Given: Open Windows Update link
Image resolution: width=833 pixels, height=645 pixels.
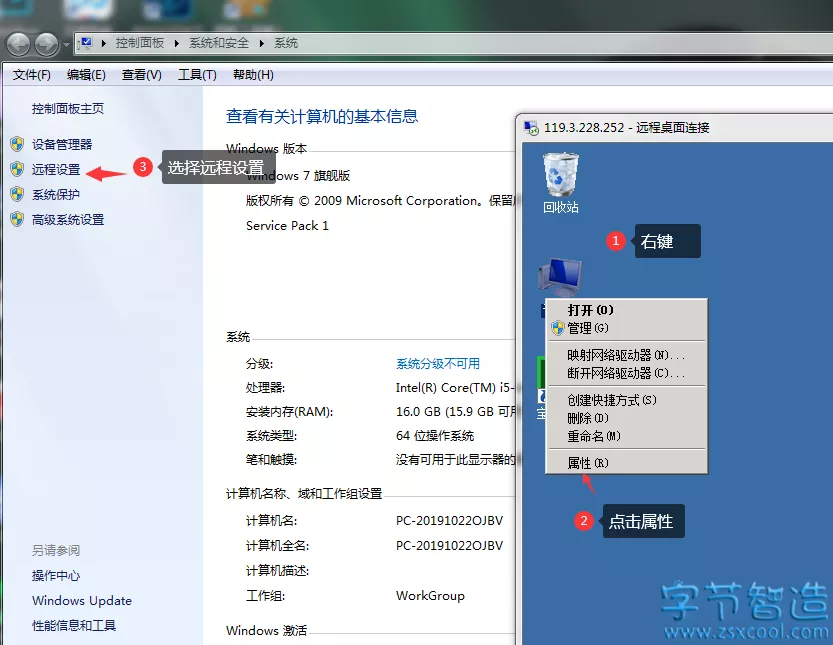Looking at the screenshot, I should 82,600.
